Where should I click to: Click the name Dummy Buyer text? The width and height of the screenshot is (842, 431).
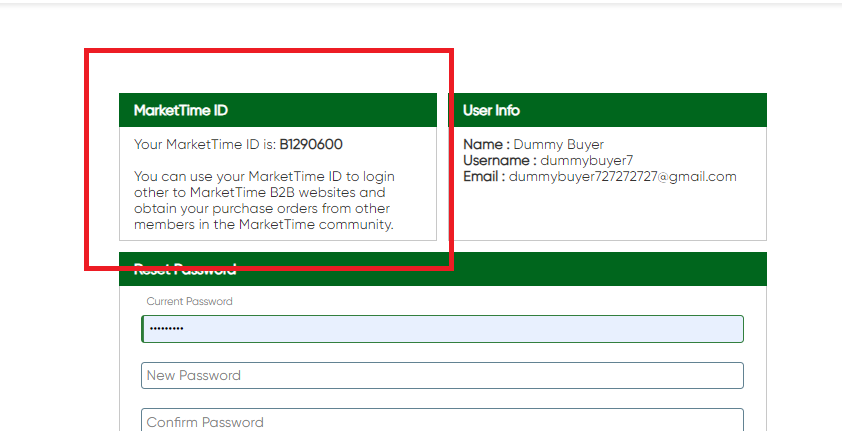coord(558,144)
